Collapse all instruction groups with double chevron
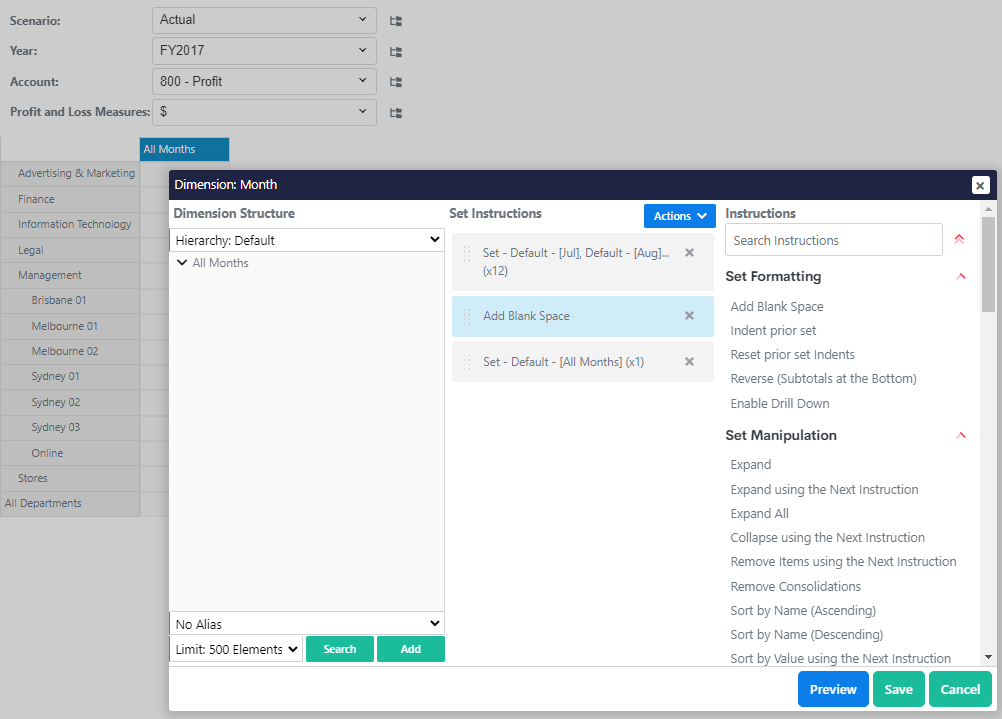The width and height of the screenshot is (1002, 719). (959, 240)
